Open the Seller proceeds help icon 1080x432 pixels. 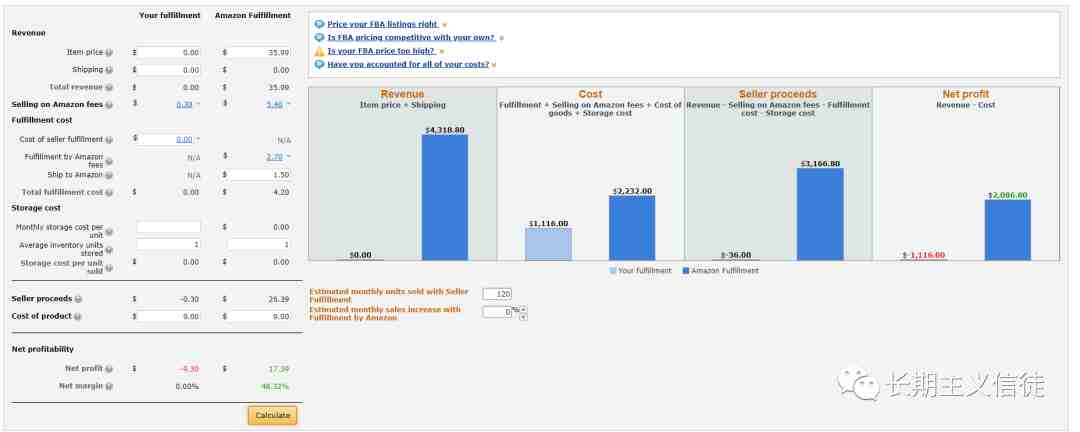click(78, 299)
